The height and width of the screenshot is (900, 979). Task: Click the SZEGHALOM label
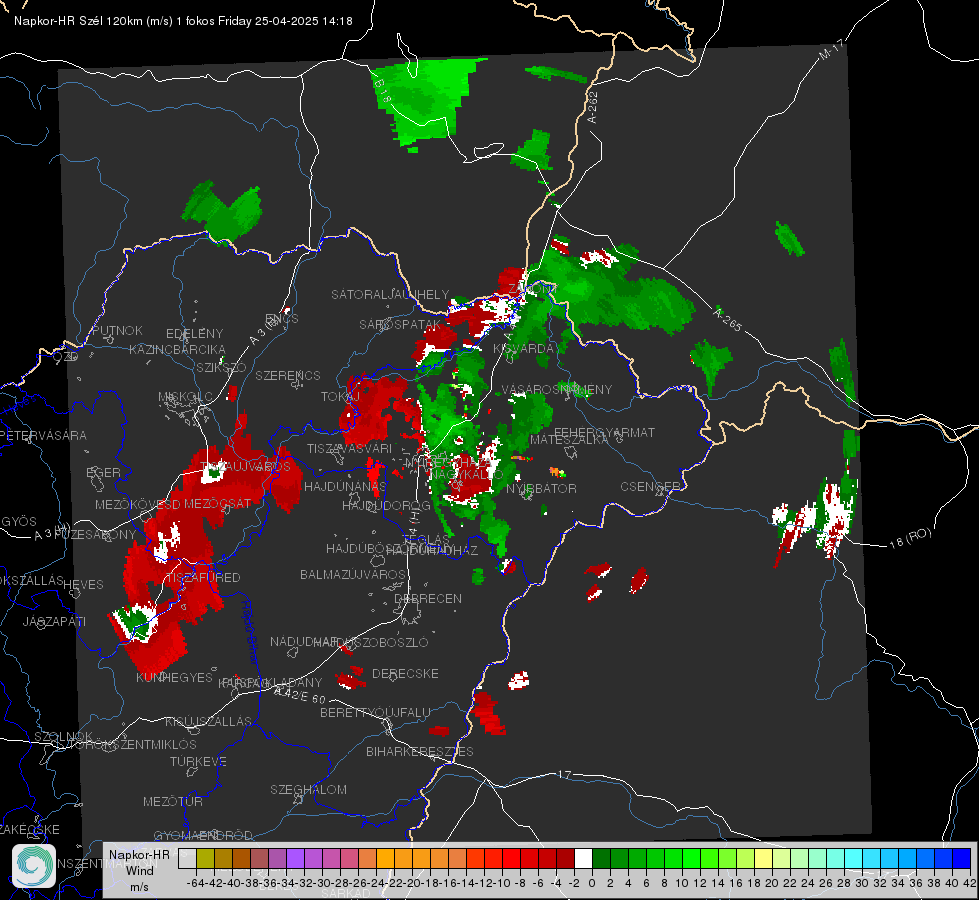tap(308, 789)
